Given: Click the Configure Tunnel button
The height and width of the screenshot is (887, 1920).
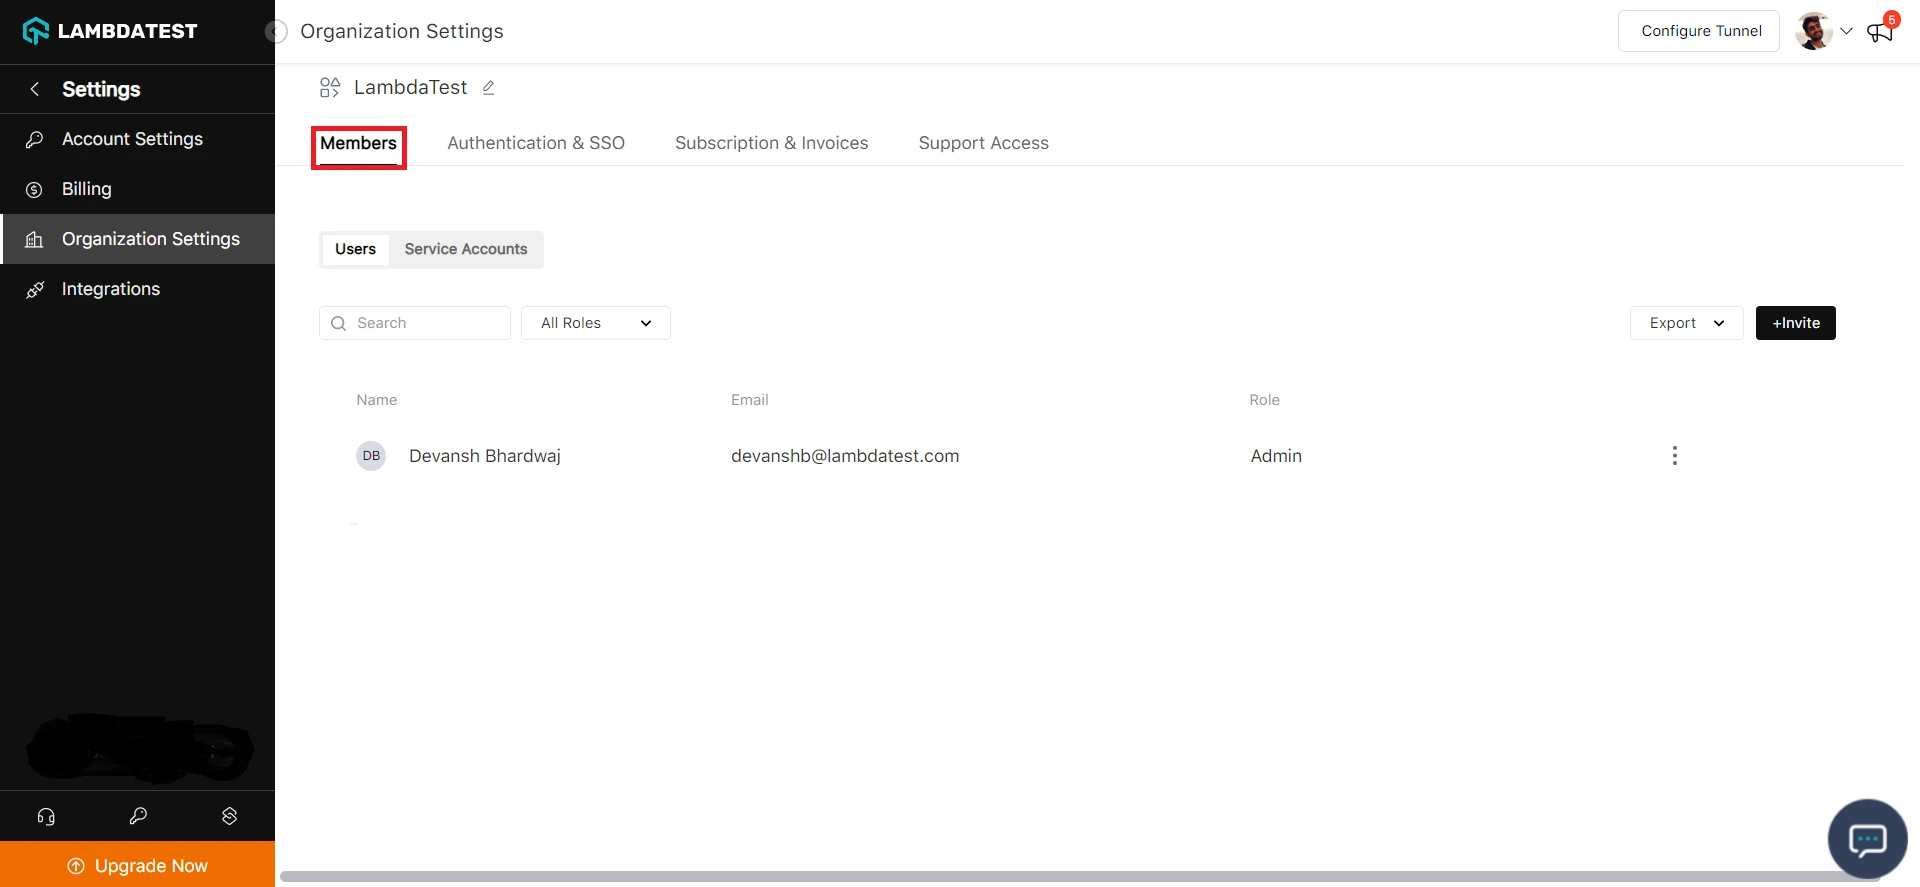Looking at the screenshot, I should click(x=1698, y=31).
